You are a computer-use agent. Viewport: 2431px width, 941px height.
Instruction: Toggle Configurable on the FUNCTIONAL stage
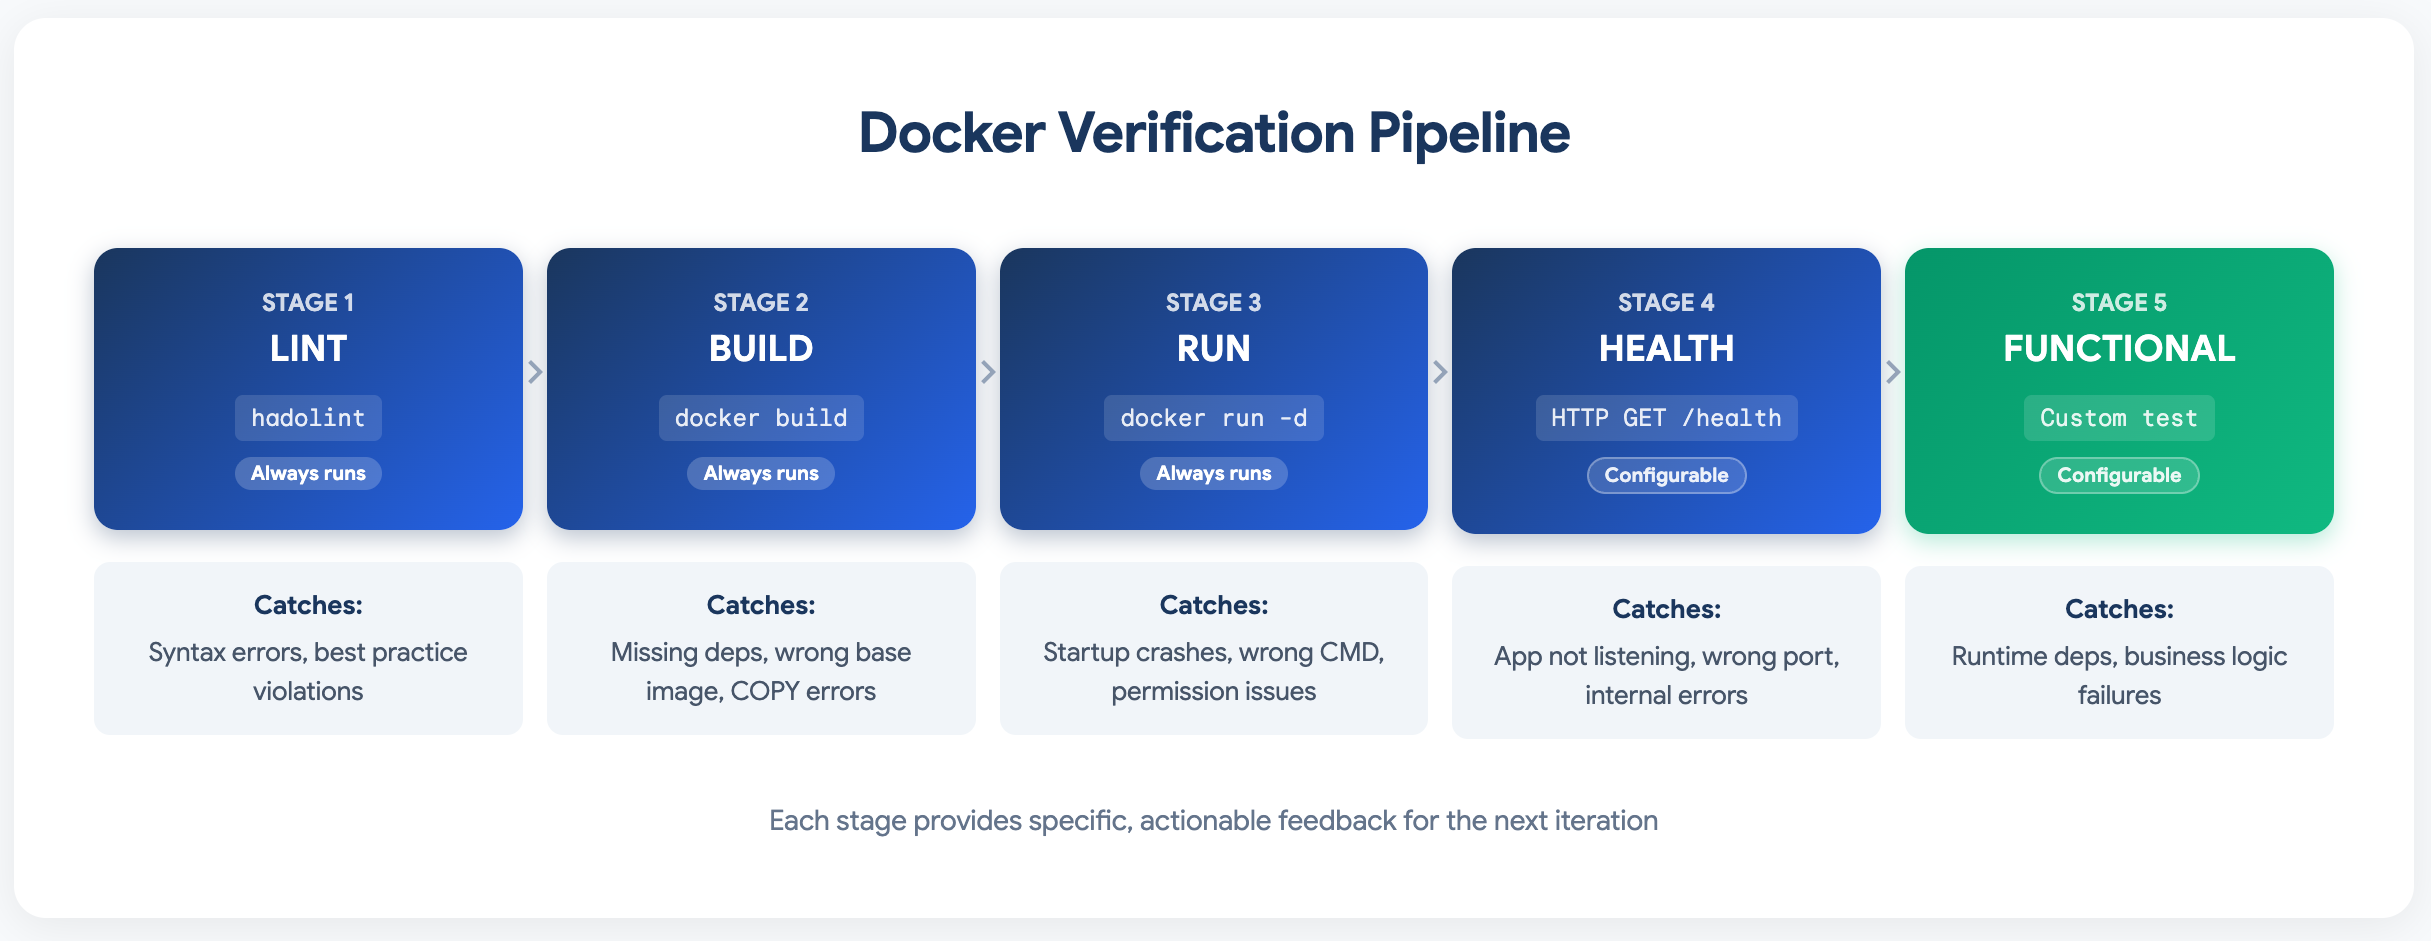click(2118, 475)
